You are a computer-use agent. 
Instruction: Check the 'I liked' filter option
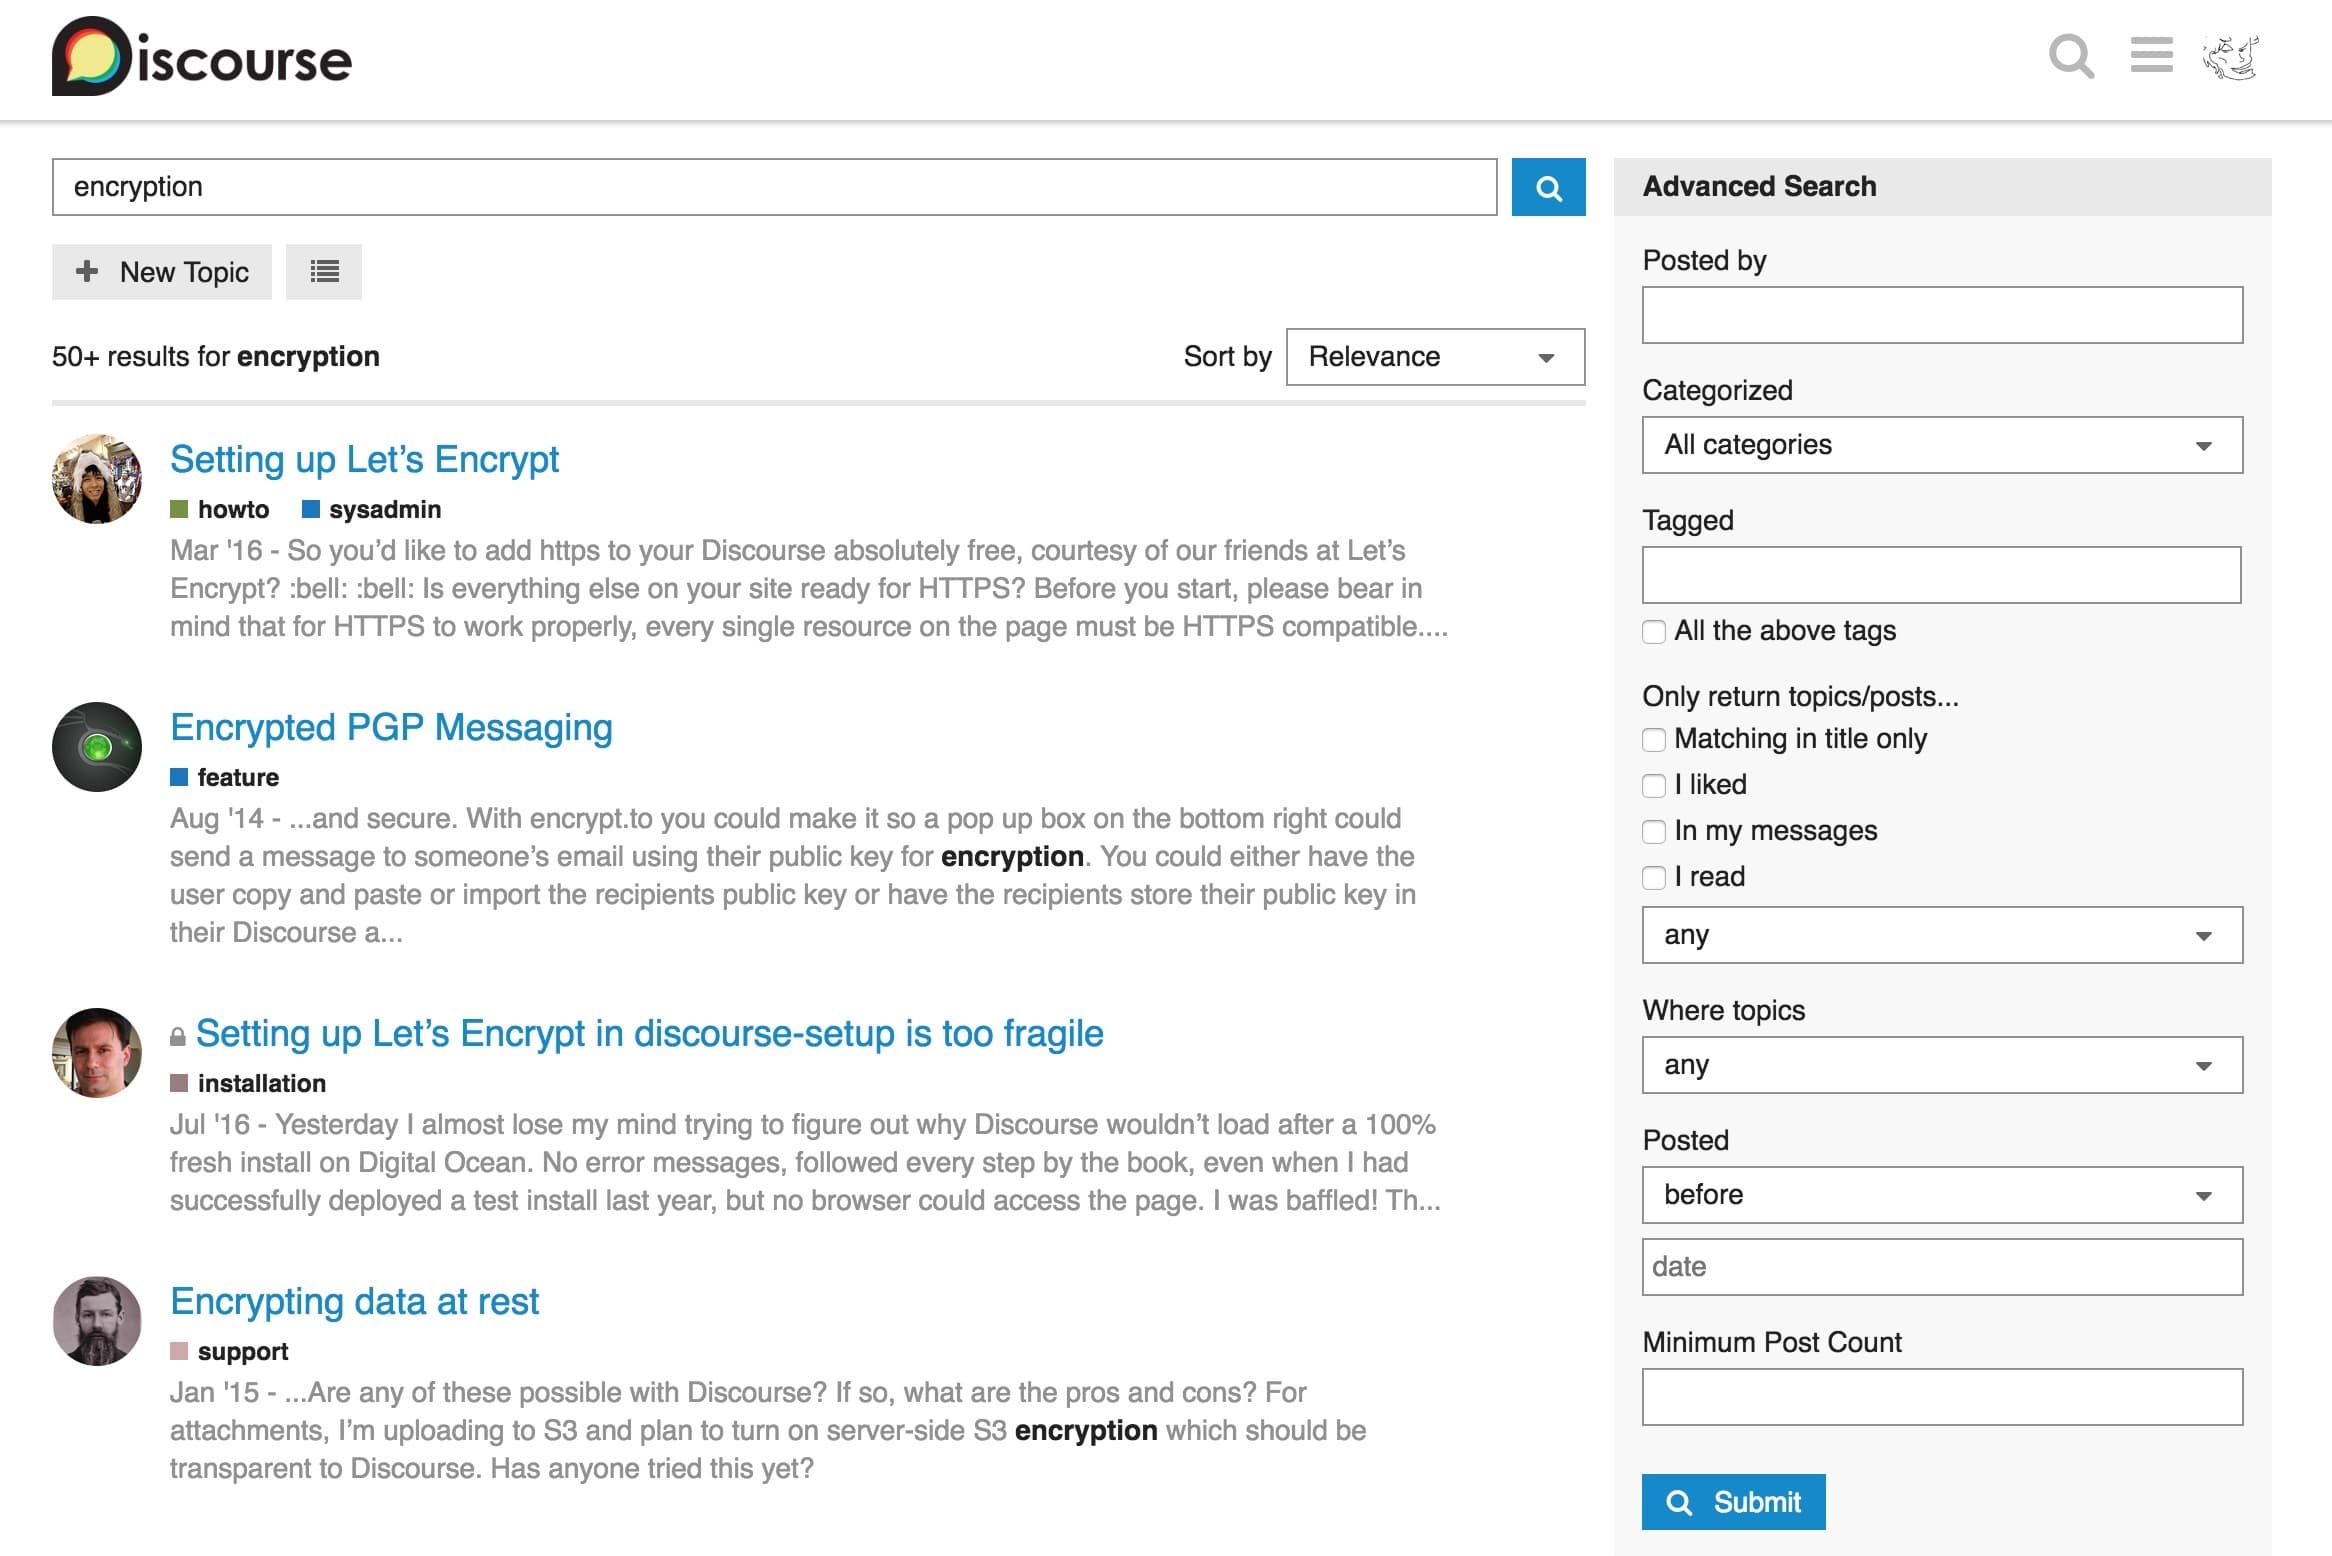1654,785
